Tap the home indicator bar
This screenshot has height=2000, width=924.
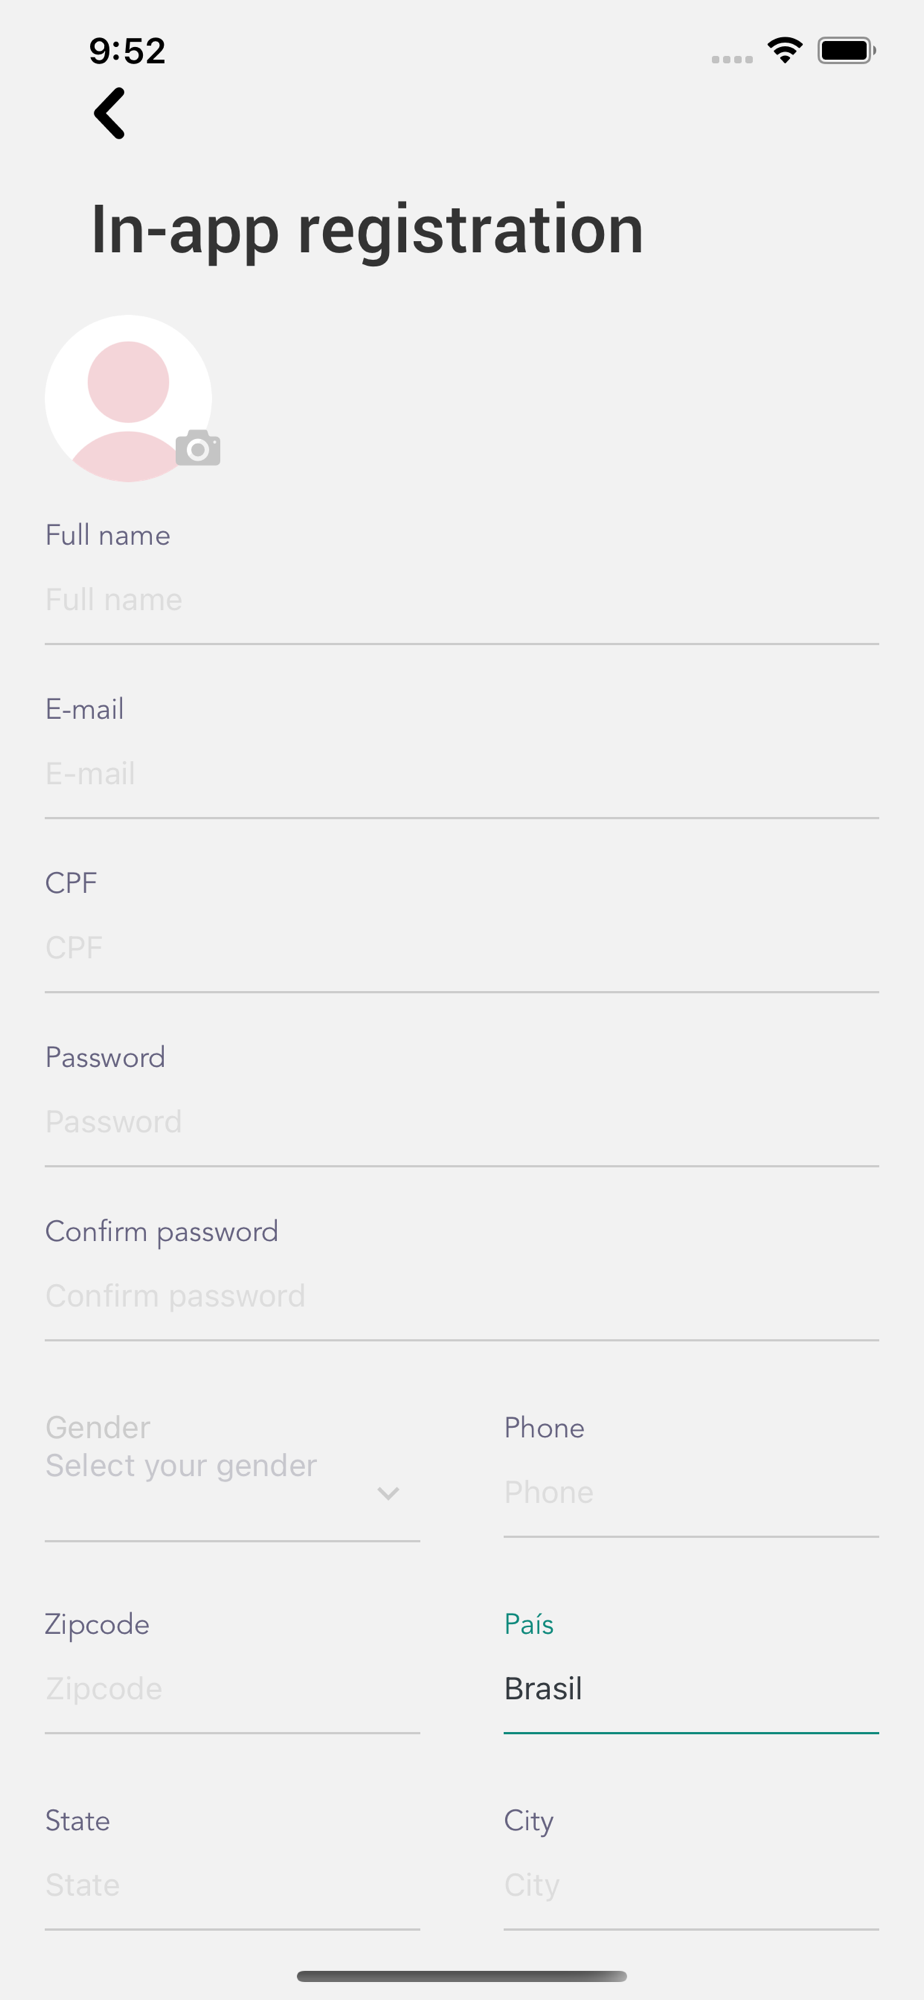click(462, 1976)
